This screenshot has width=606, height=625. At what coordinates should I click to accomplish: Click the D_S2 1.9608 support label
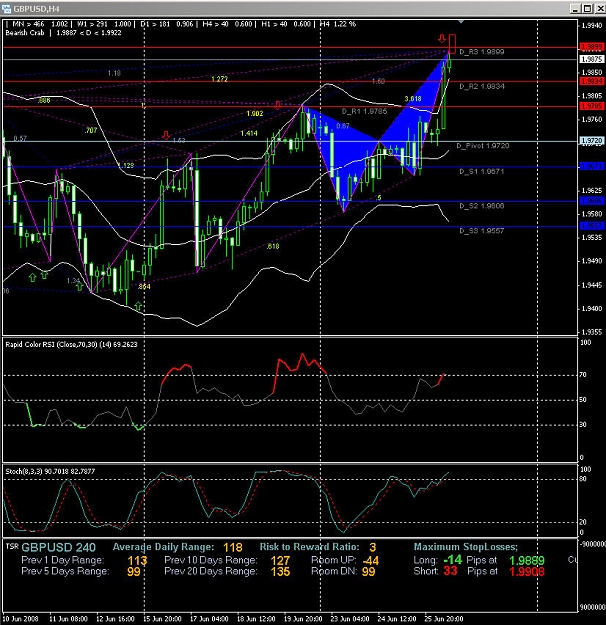[482, 206]
